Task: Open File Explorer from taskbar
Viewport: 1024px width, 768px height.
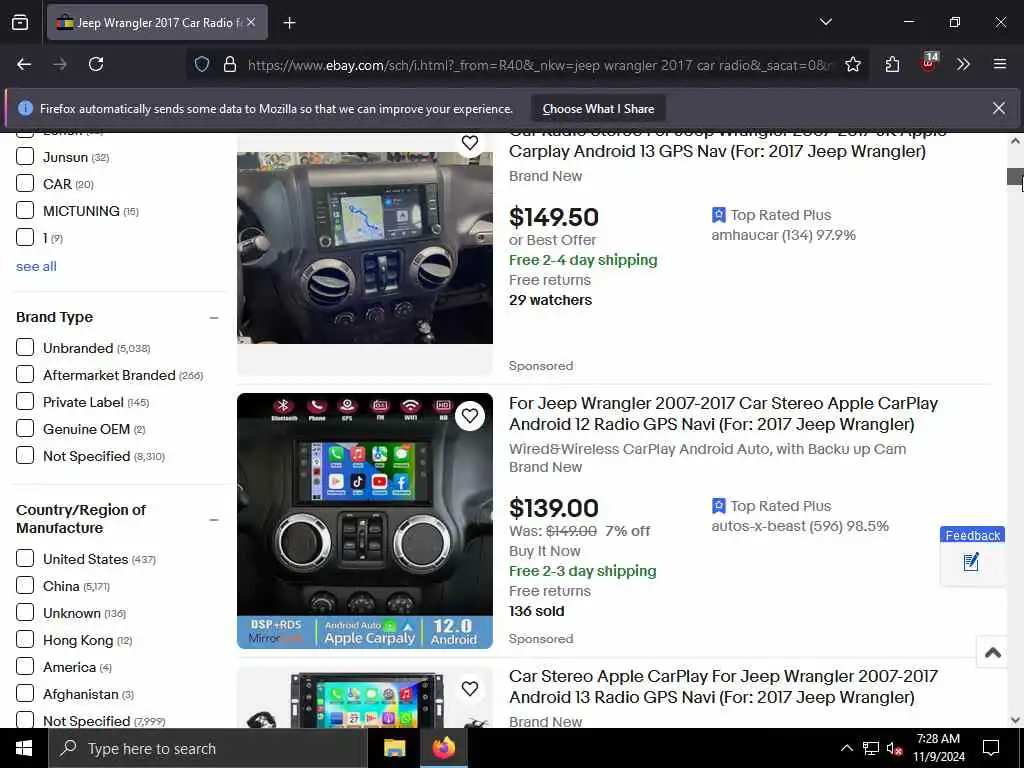Action: (394, 748)
